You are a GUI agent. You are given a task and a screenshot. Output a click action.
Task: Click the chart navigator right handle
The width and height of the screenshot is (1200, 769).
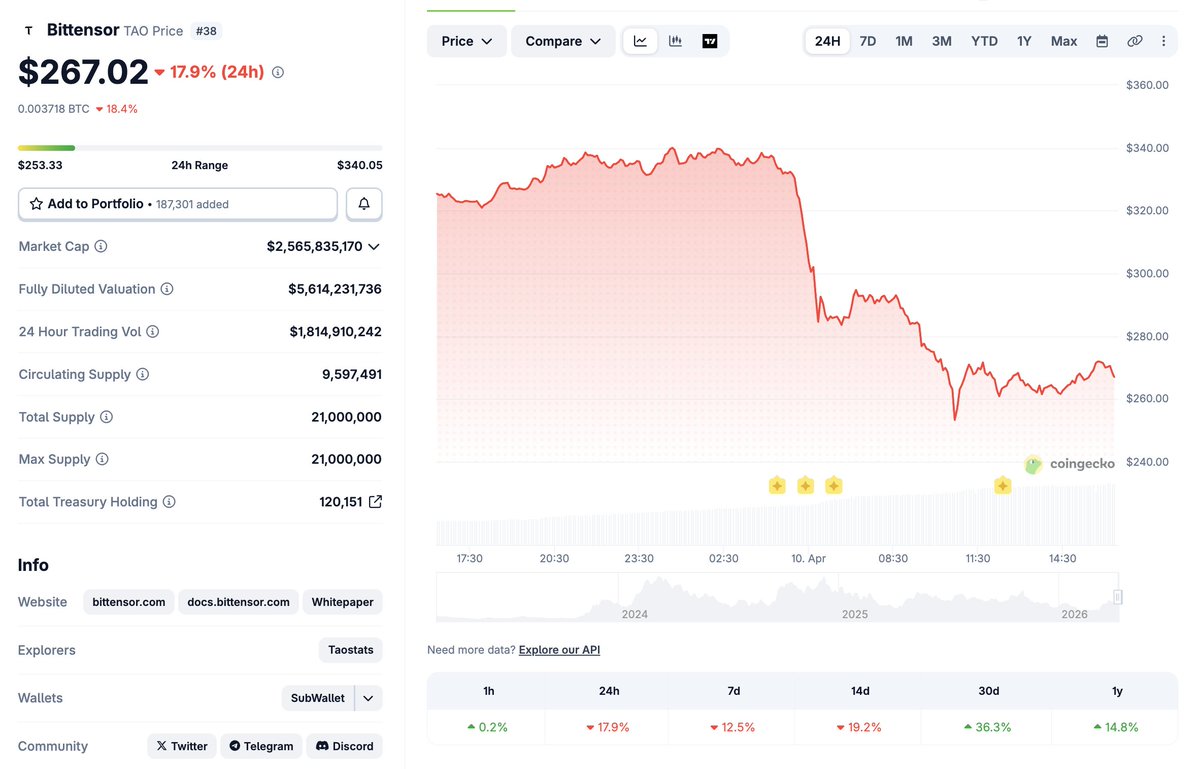click(1118, 597)
